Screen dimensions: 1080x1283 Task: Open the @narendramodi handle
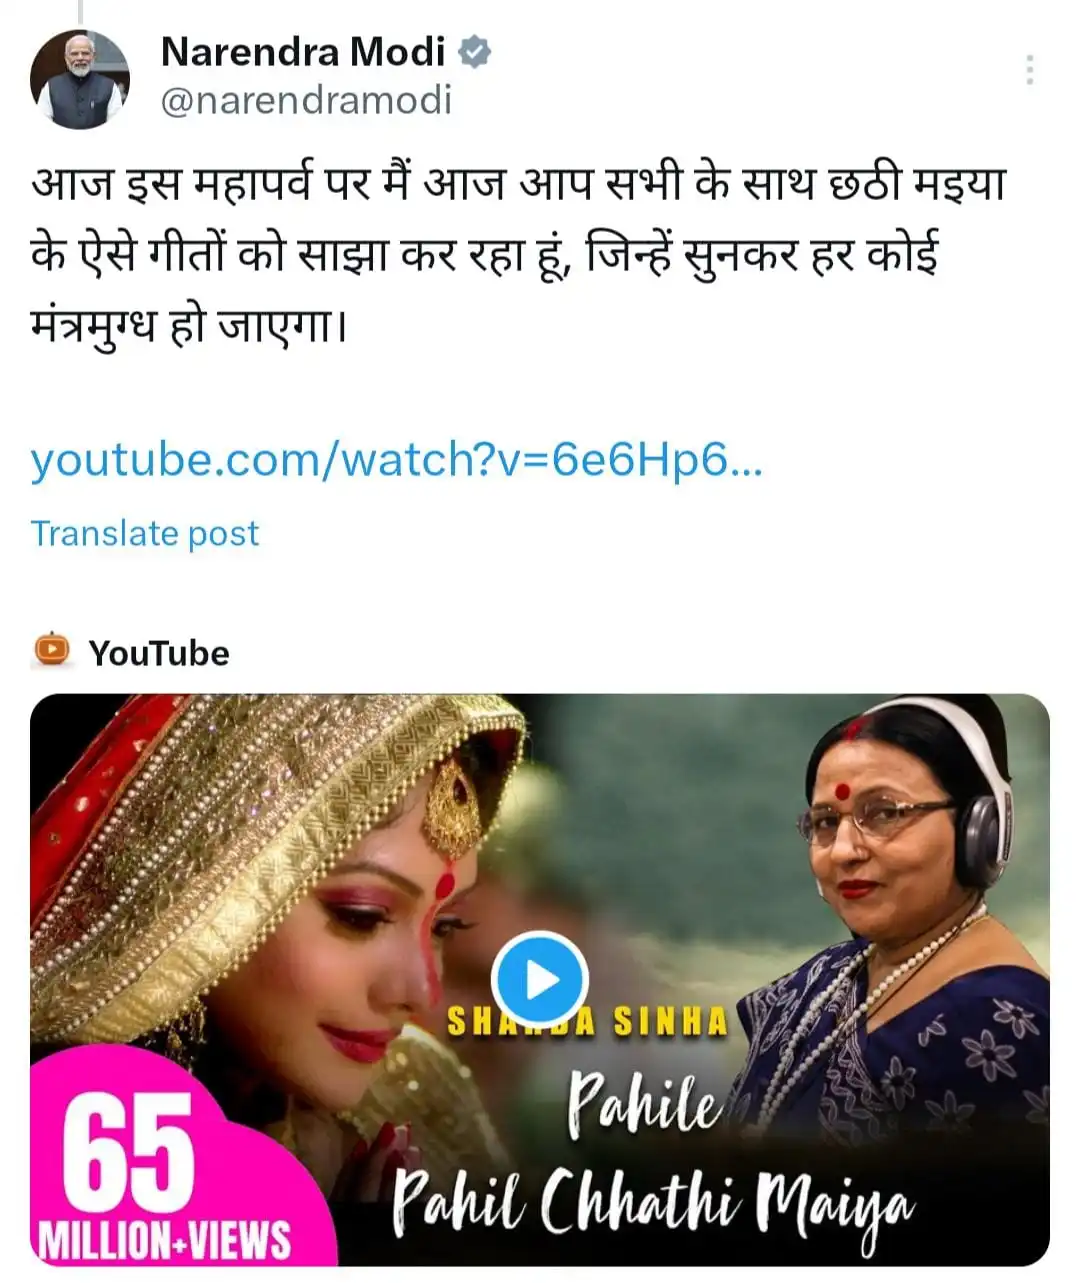click(306, 100)
